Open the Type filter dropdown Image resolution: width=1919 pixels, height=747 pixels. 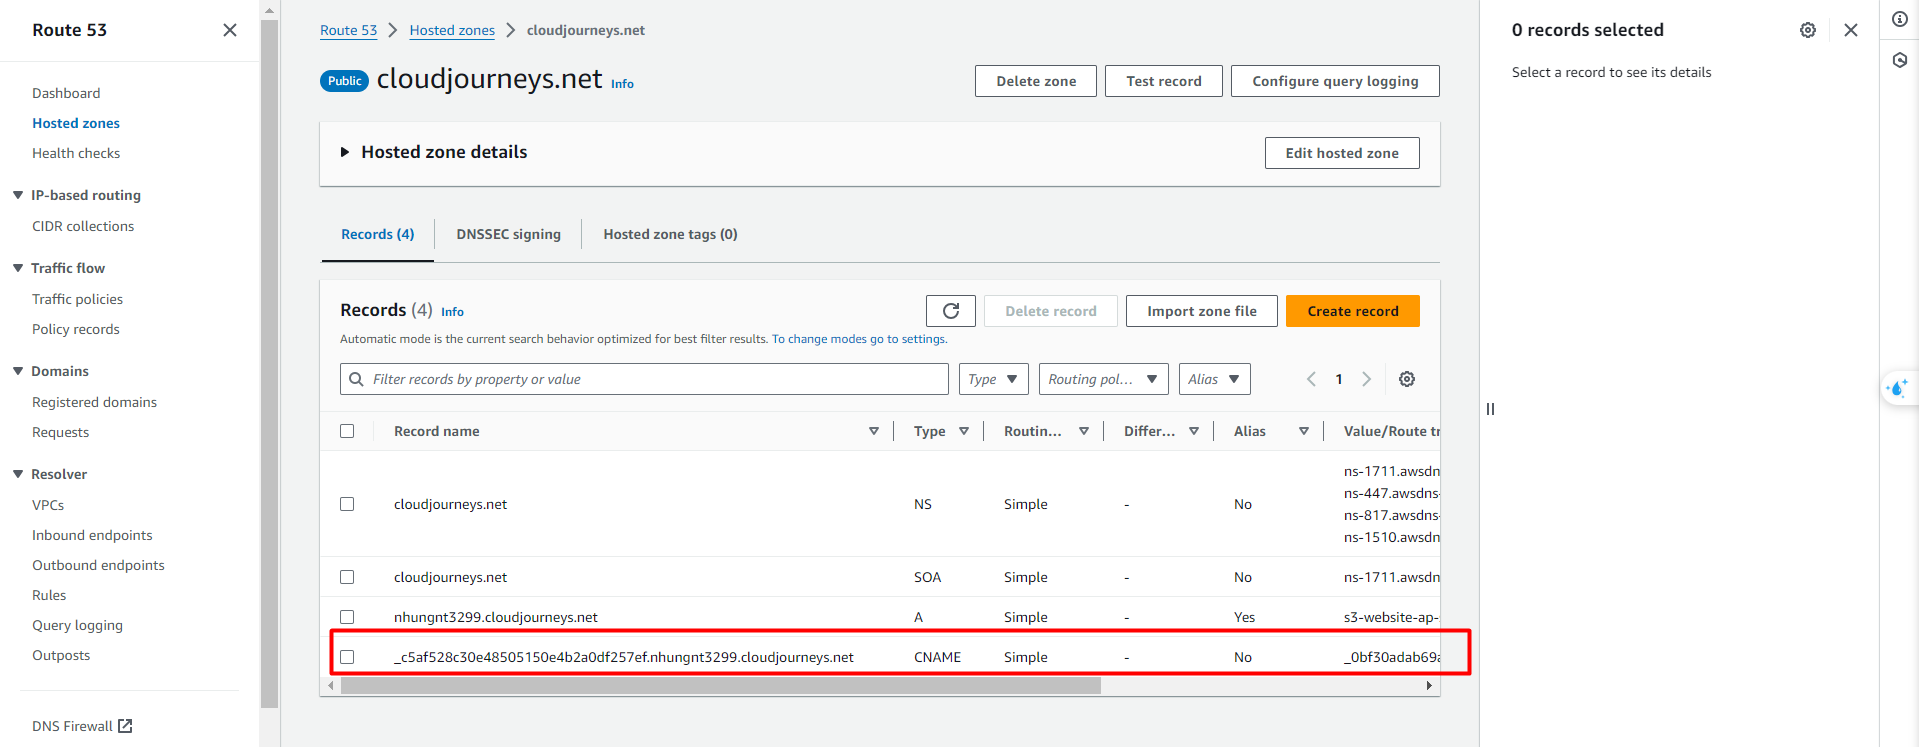pos(994,379)
